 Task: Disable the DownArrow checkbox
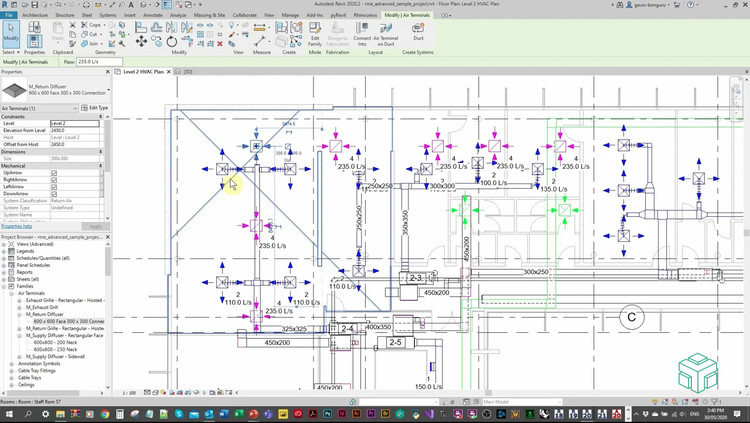coord(54,194)
